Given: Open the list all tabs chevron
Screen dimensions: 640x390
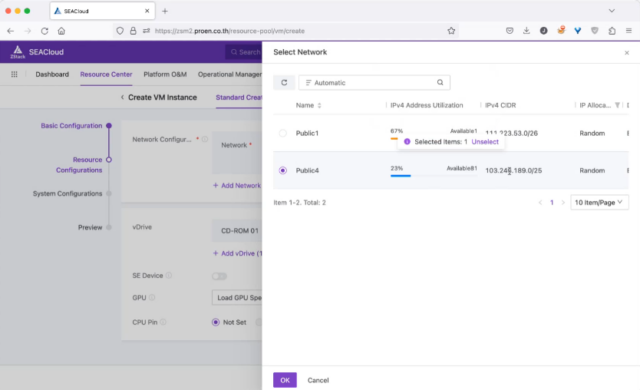Looking at the screenshot, I should coord(611,11).
